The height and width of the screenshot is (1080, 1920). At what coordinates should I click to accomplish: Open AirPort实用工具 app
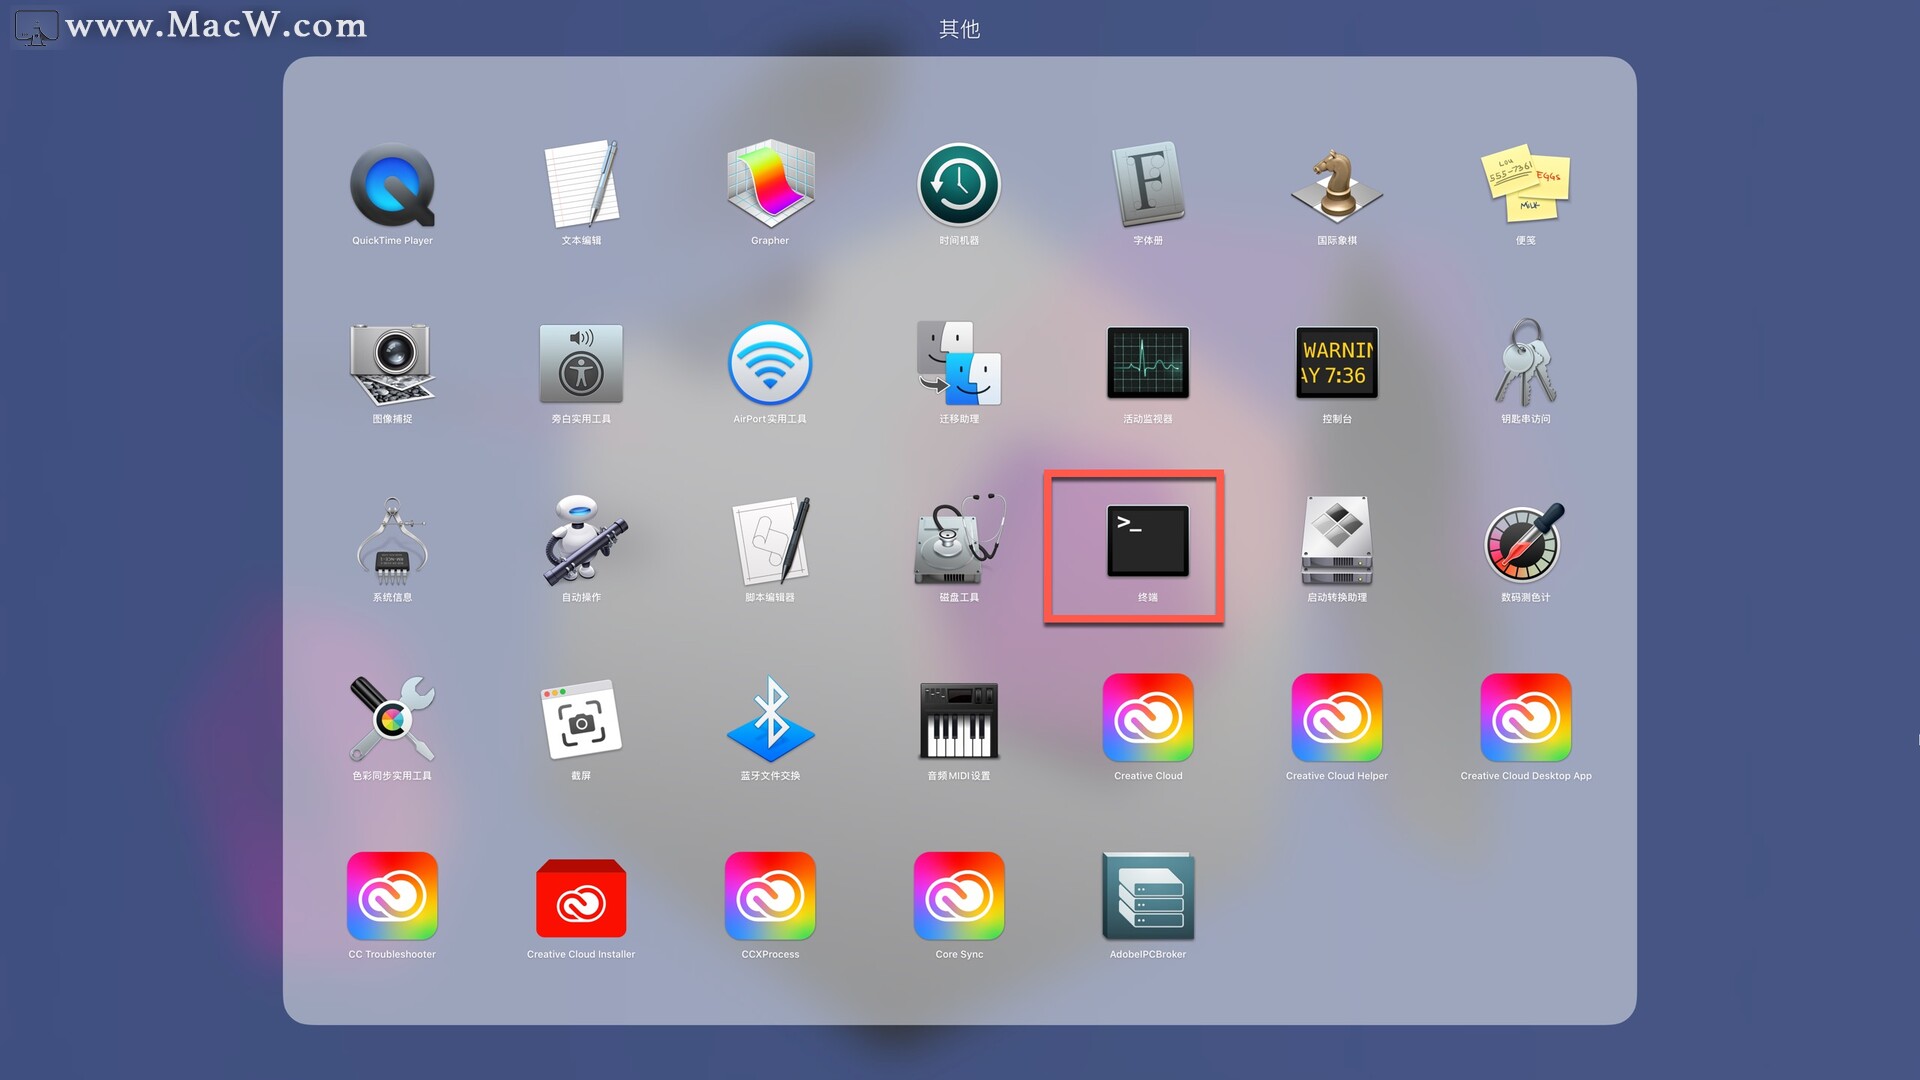(x=770, y=364)
